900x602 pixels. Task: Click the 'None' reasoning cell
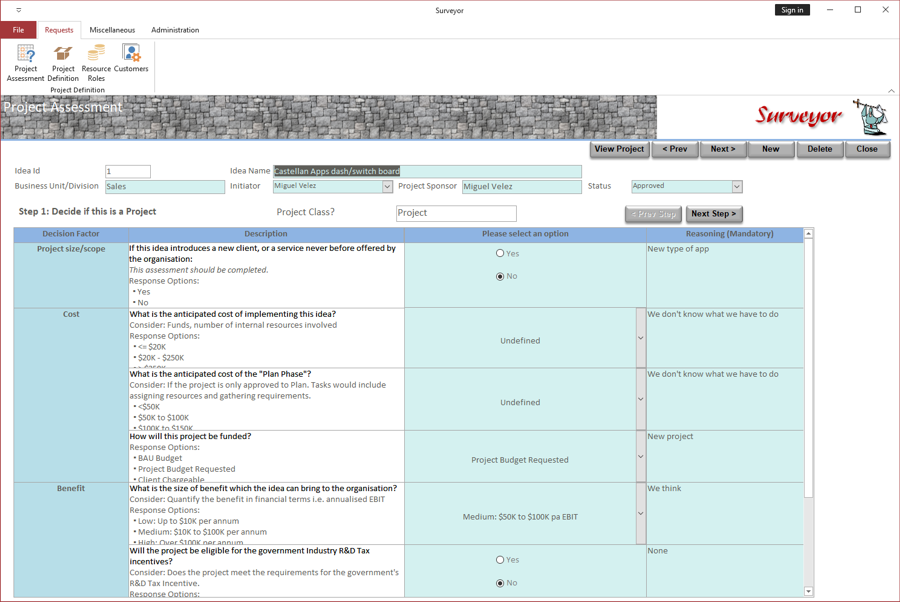point(725,571)
